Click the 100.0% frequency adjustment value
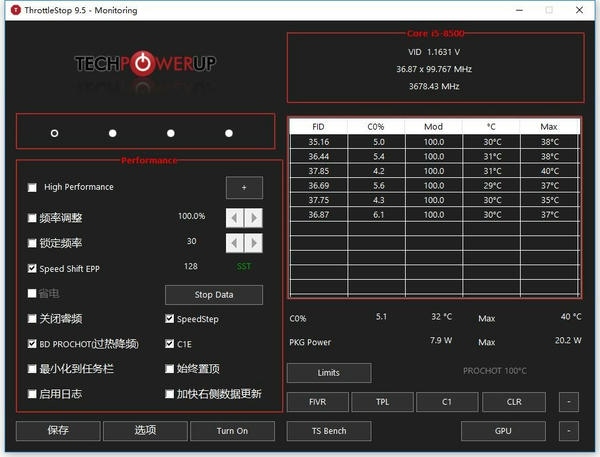This screenshot has width=600, height=457. tap(191, 216)
